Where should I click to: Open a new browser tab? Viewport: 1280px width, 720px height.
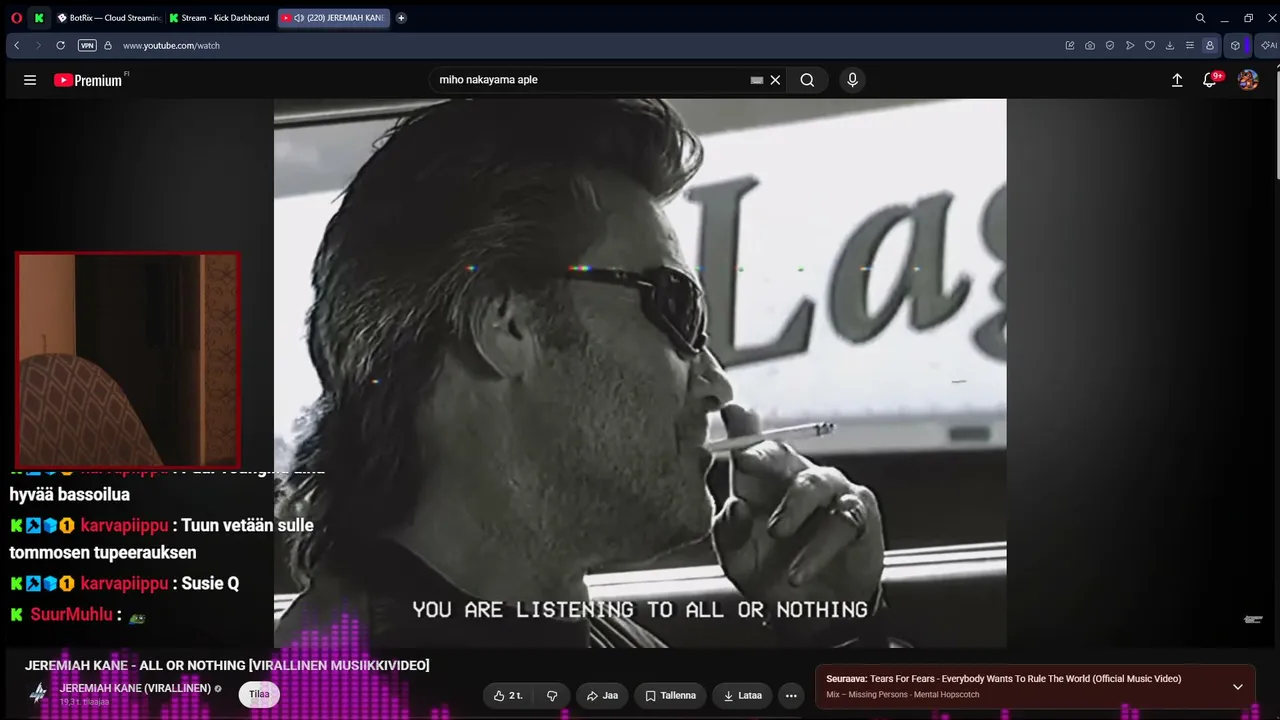point(401,18)
